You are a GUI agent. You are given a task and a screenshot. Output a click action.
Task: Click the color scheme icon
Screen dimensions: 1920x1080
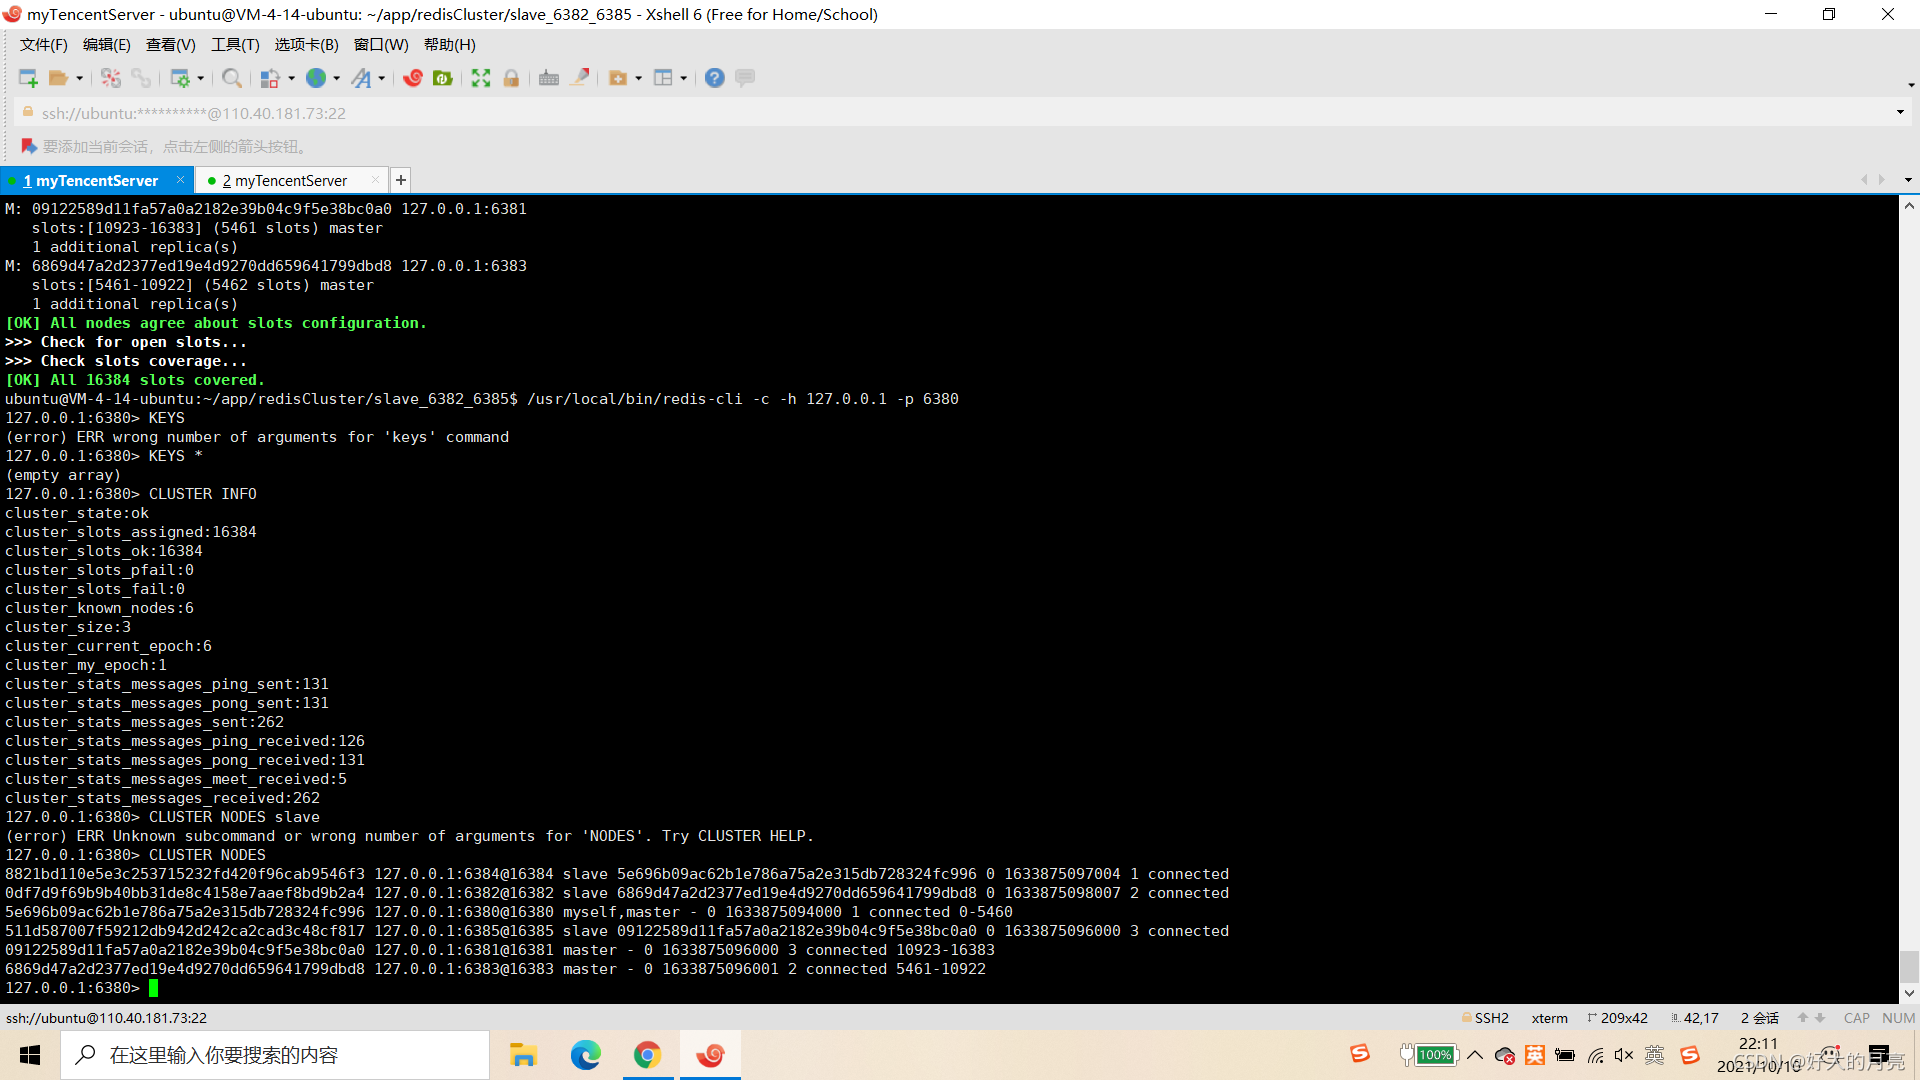click(x=270, y=78)
